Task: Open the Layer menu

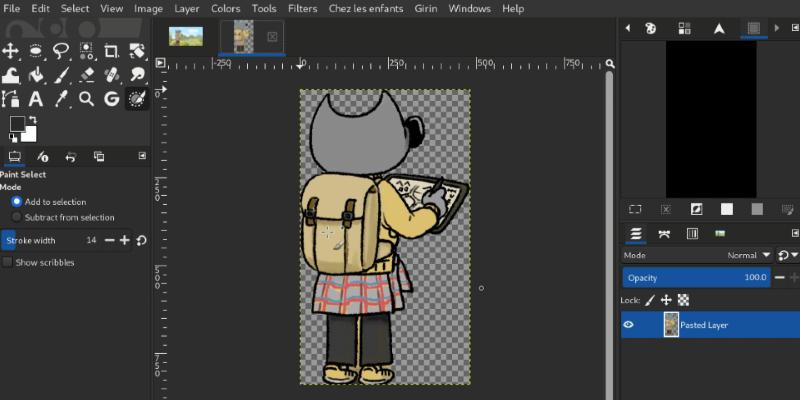Action: (x=187, y=9)
